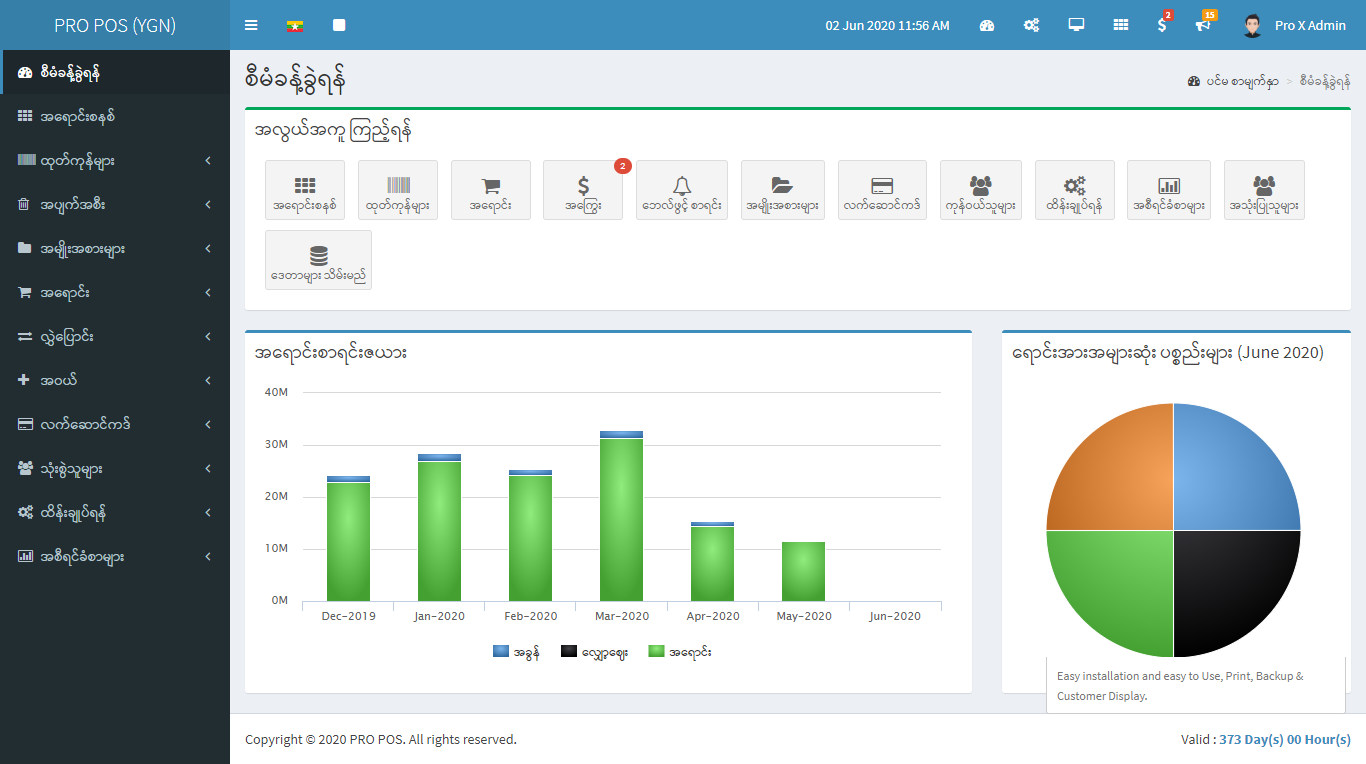Expand the sidebar folder categories chevron

pyautogui.click(x=208, y=249)
